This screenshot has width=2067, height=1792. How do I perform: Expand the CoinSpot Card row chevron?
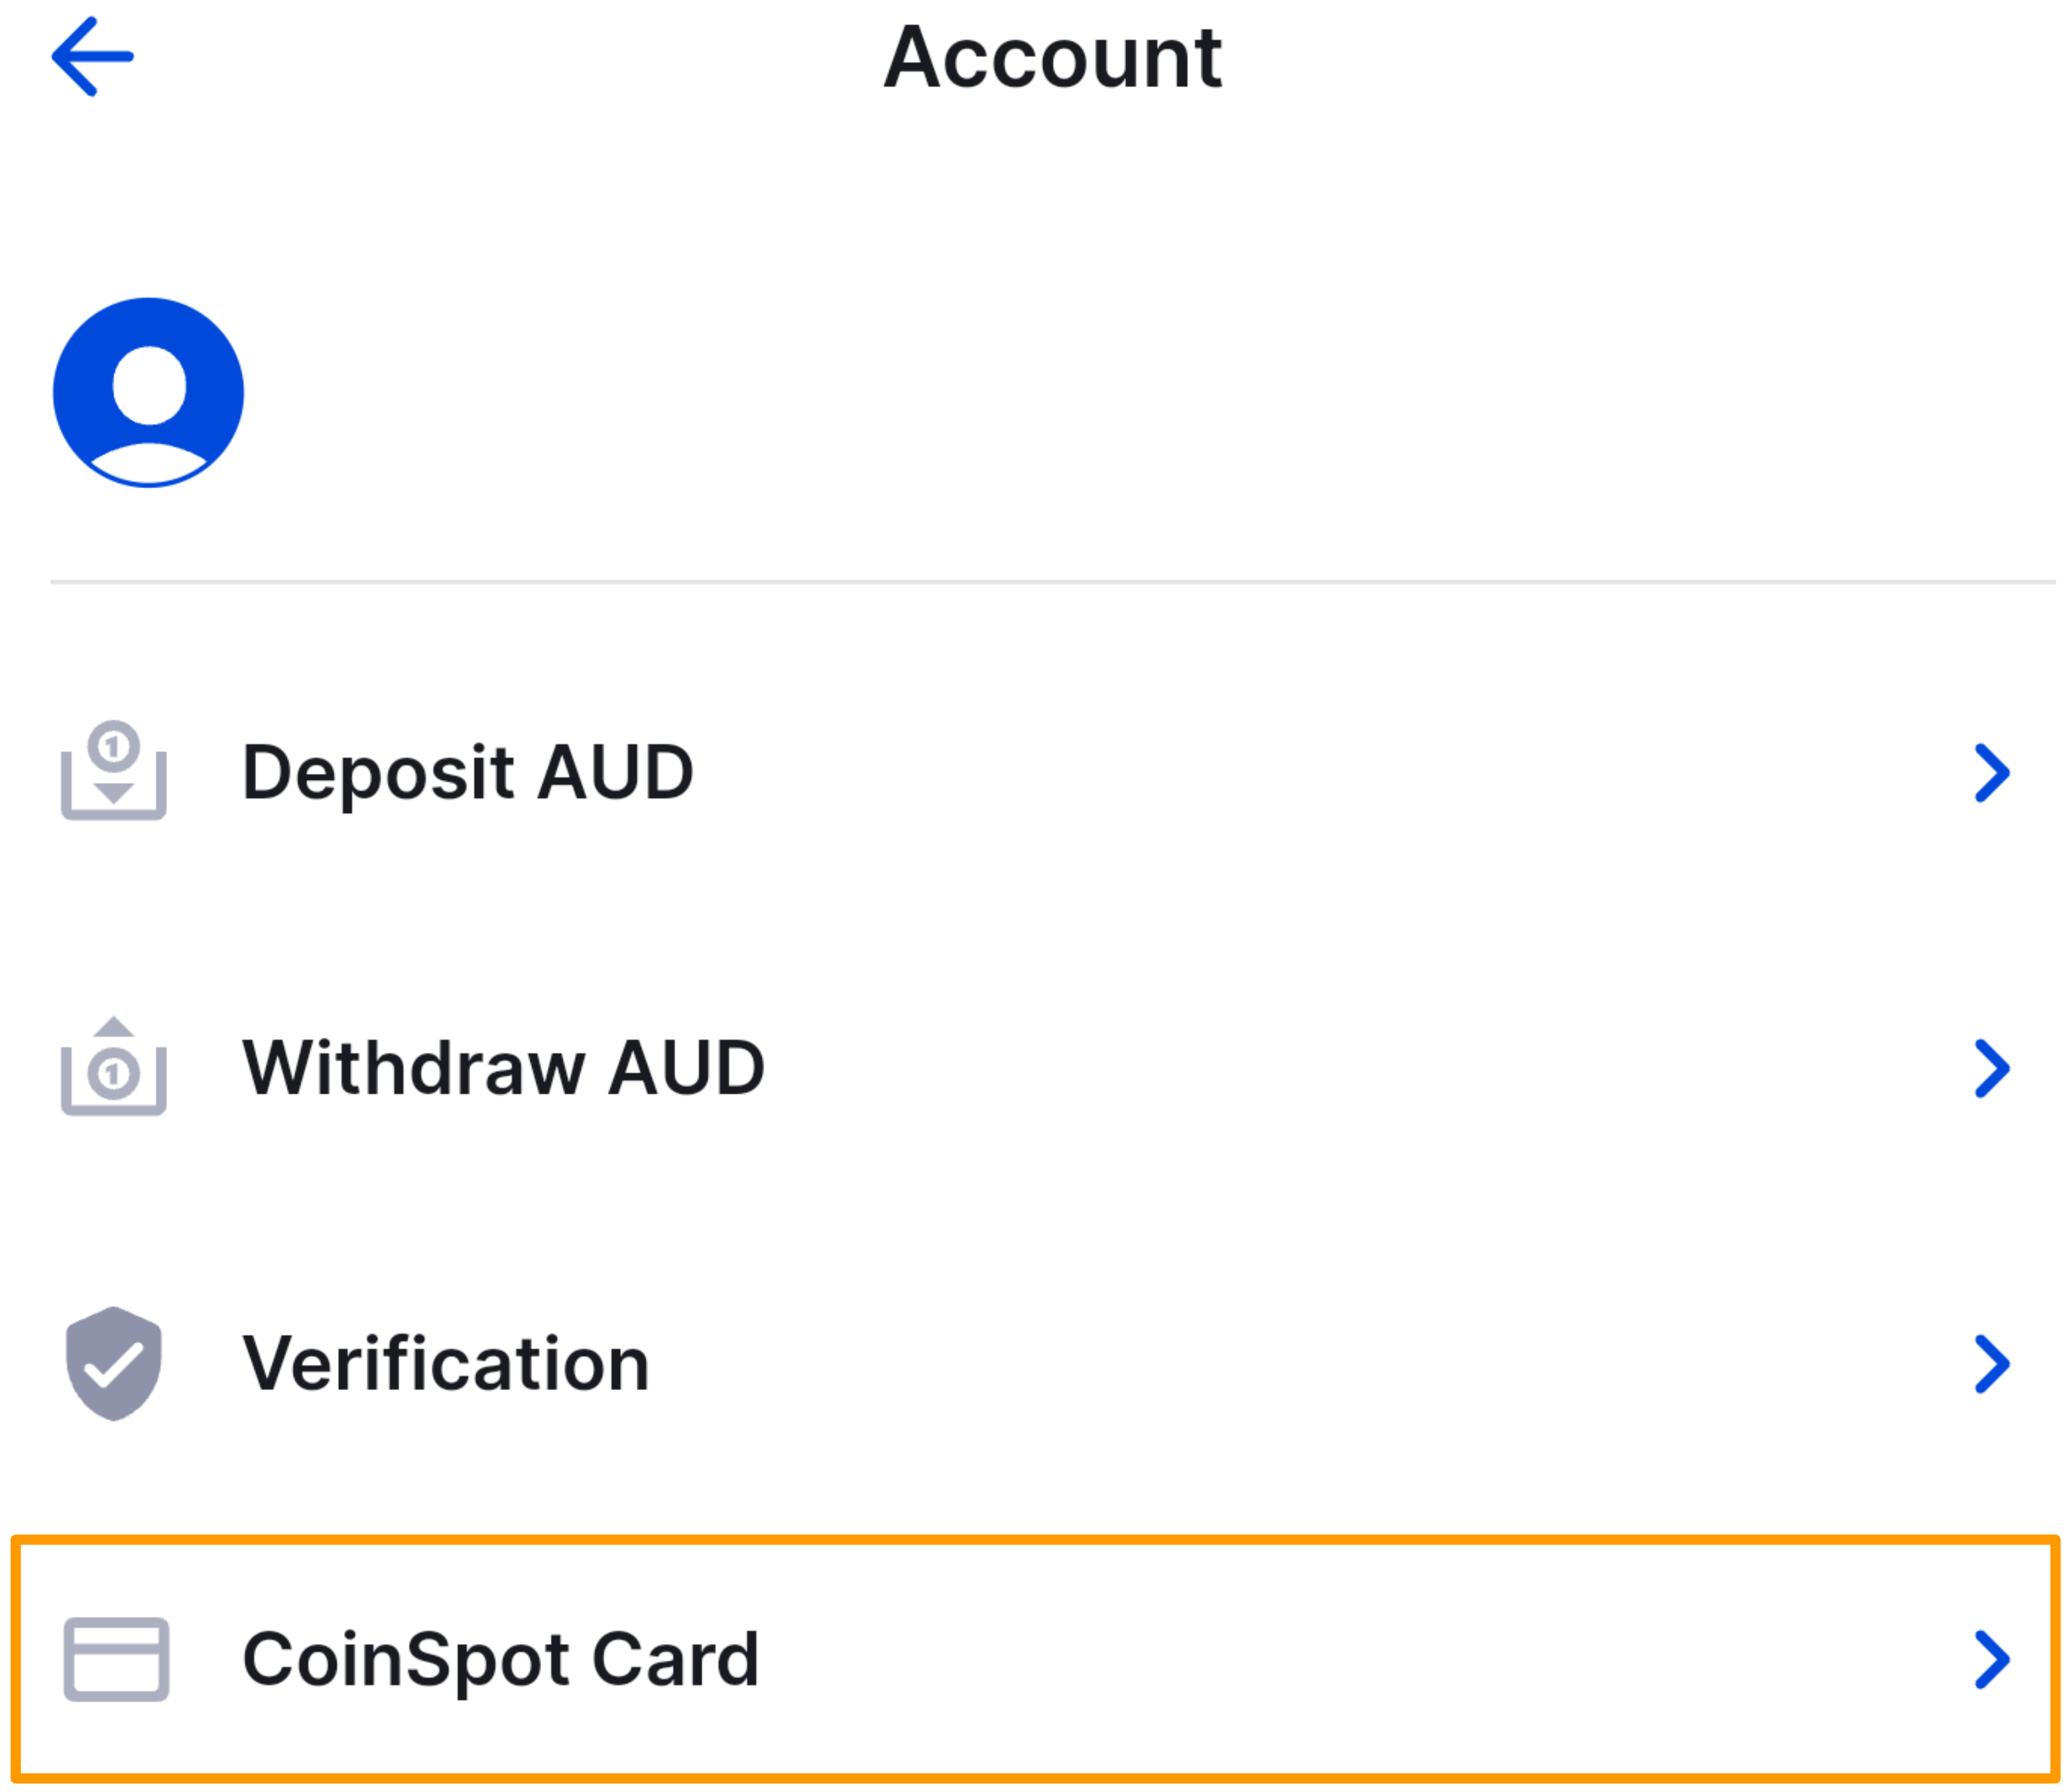[x=1993, y=1660]
